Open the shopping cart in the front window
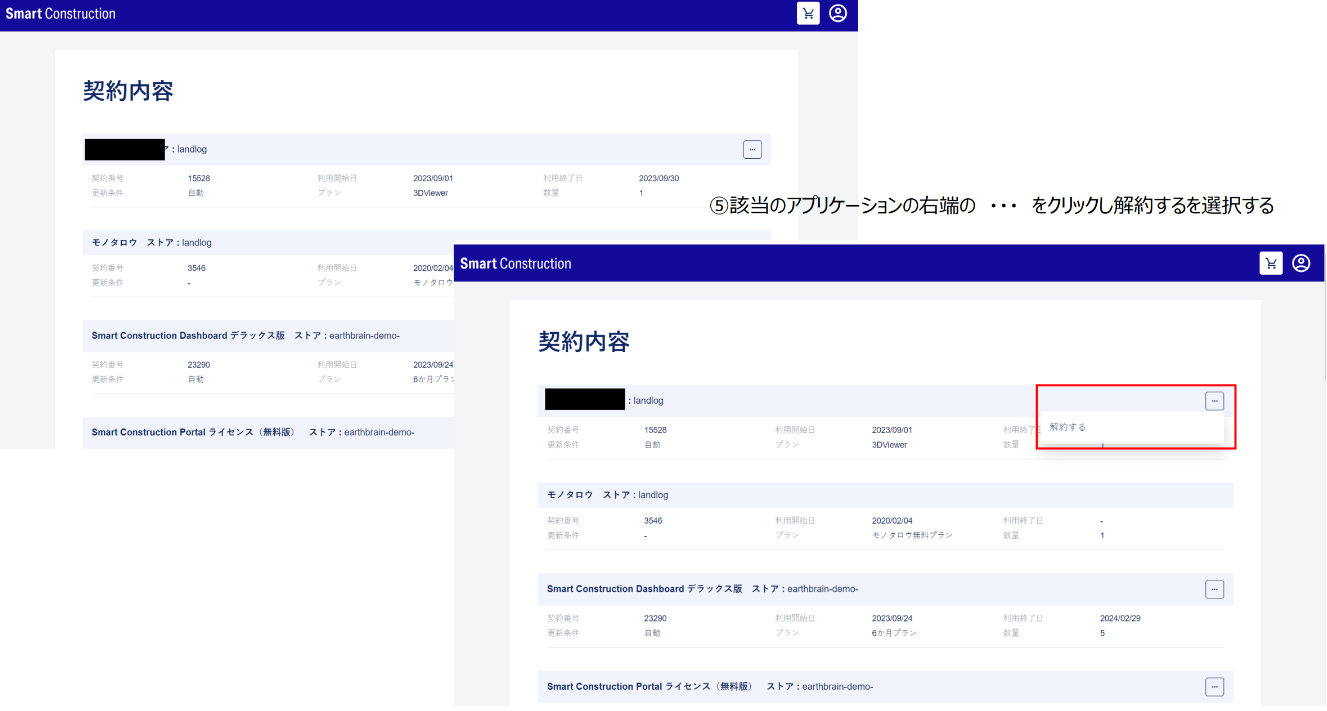Viewport: 1327px width, 711px height. pyautogui.click(x=1271, y=264)
